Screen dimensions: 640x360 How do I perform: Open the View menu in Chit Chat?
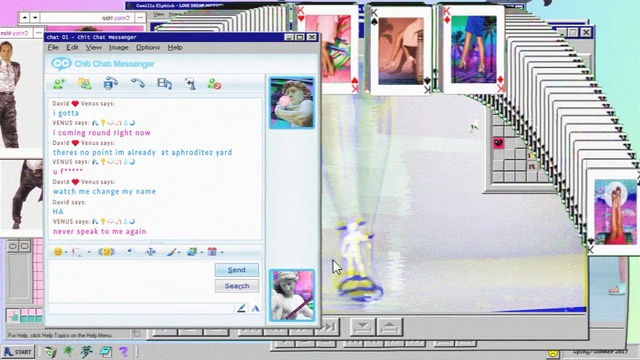(93, 47)
